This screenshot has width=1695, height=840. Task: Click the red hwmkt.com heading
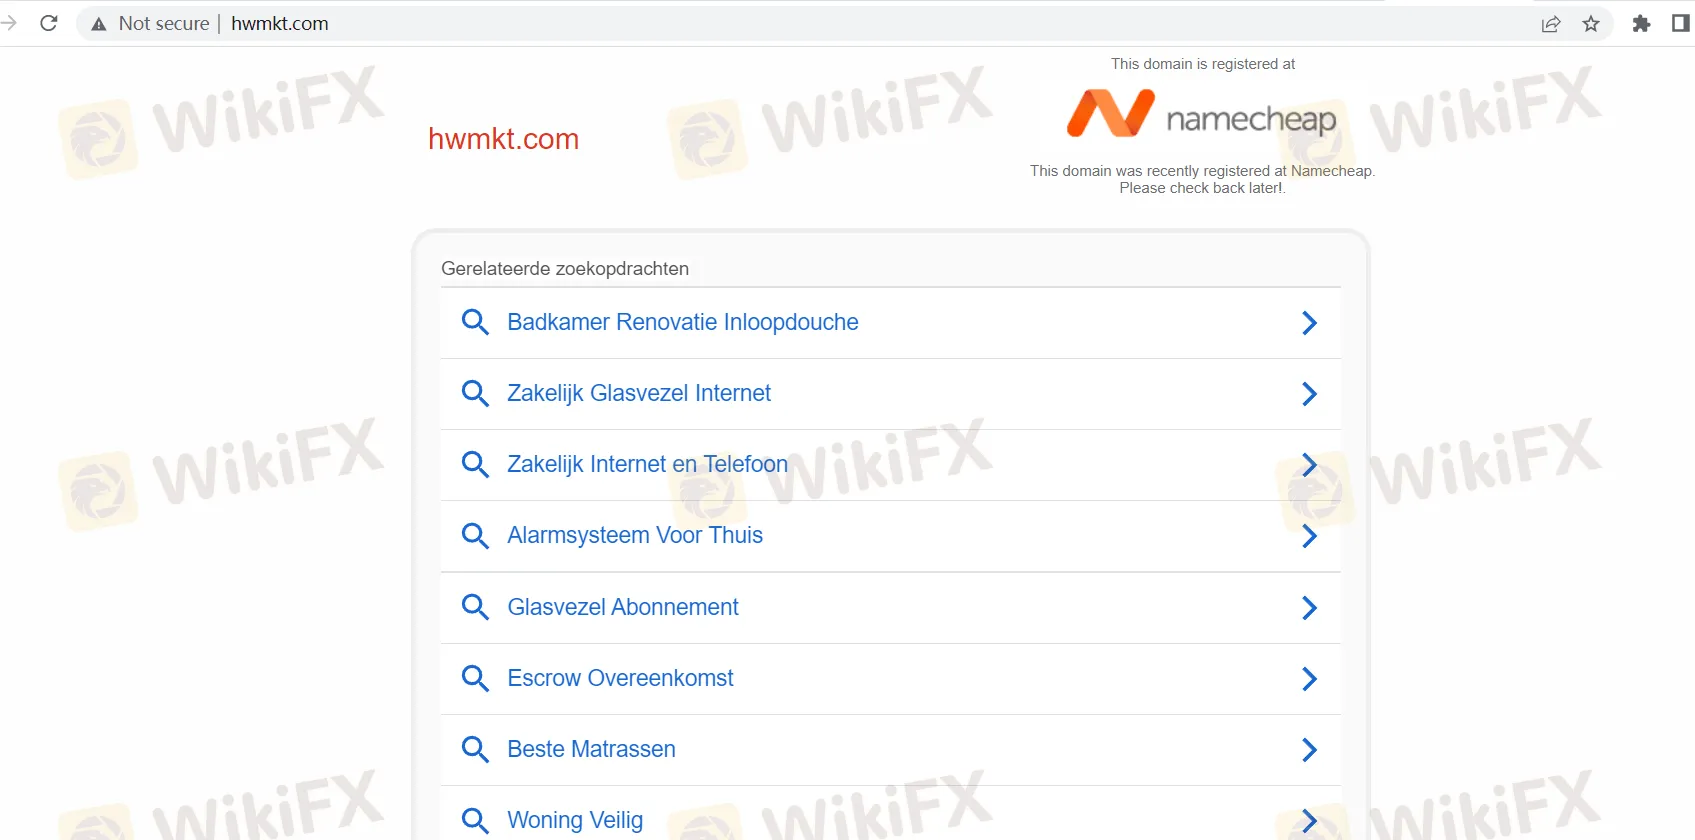click(504, 139)
